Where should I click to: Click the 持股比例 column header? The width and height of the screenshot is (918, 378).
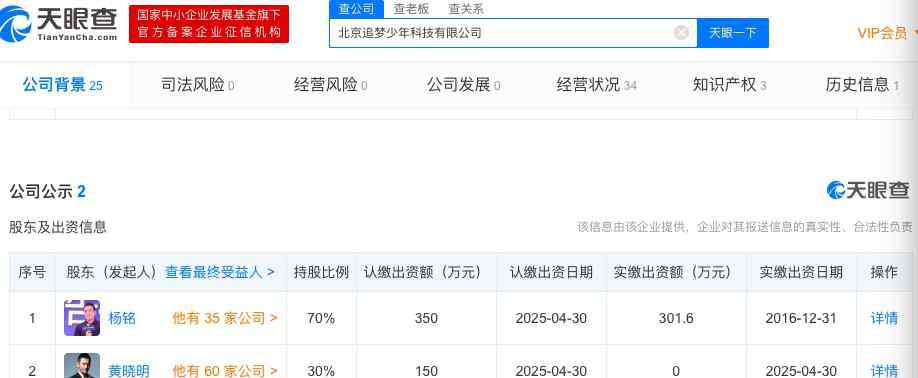click(321, 272)
